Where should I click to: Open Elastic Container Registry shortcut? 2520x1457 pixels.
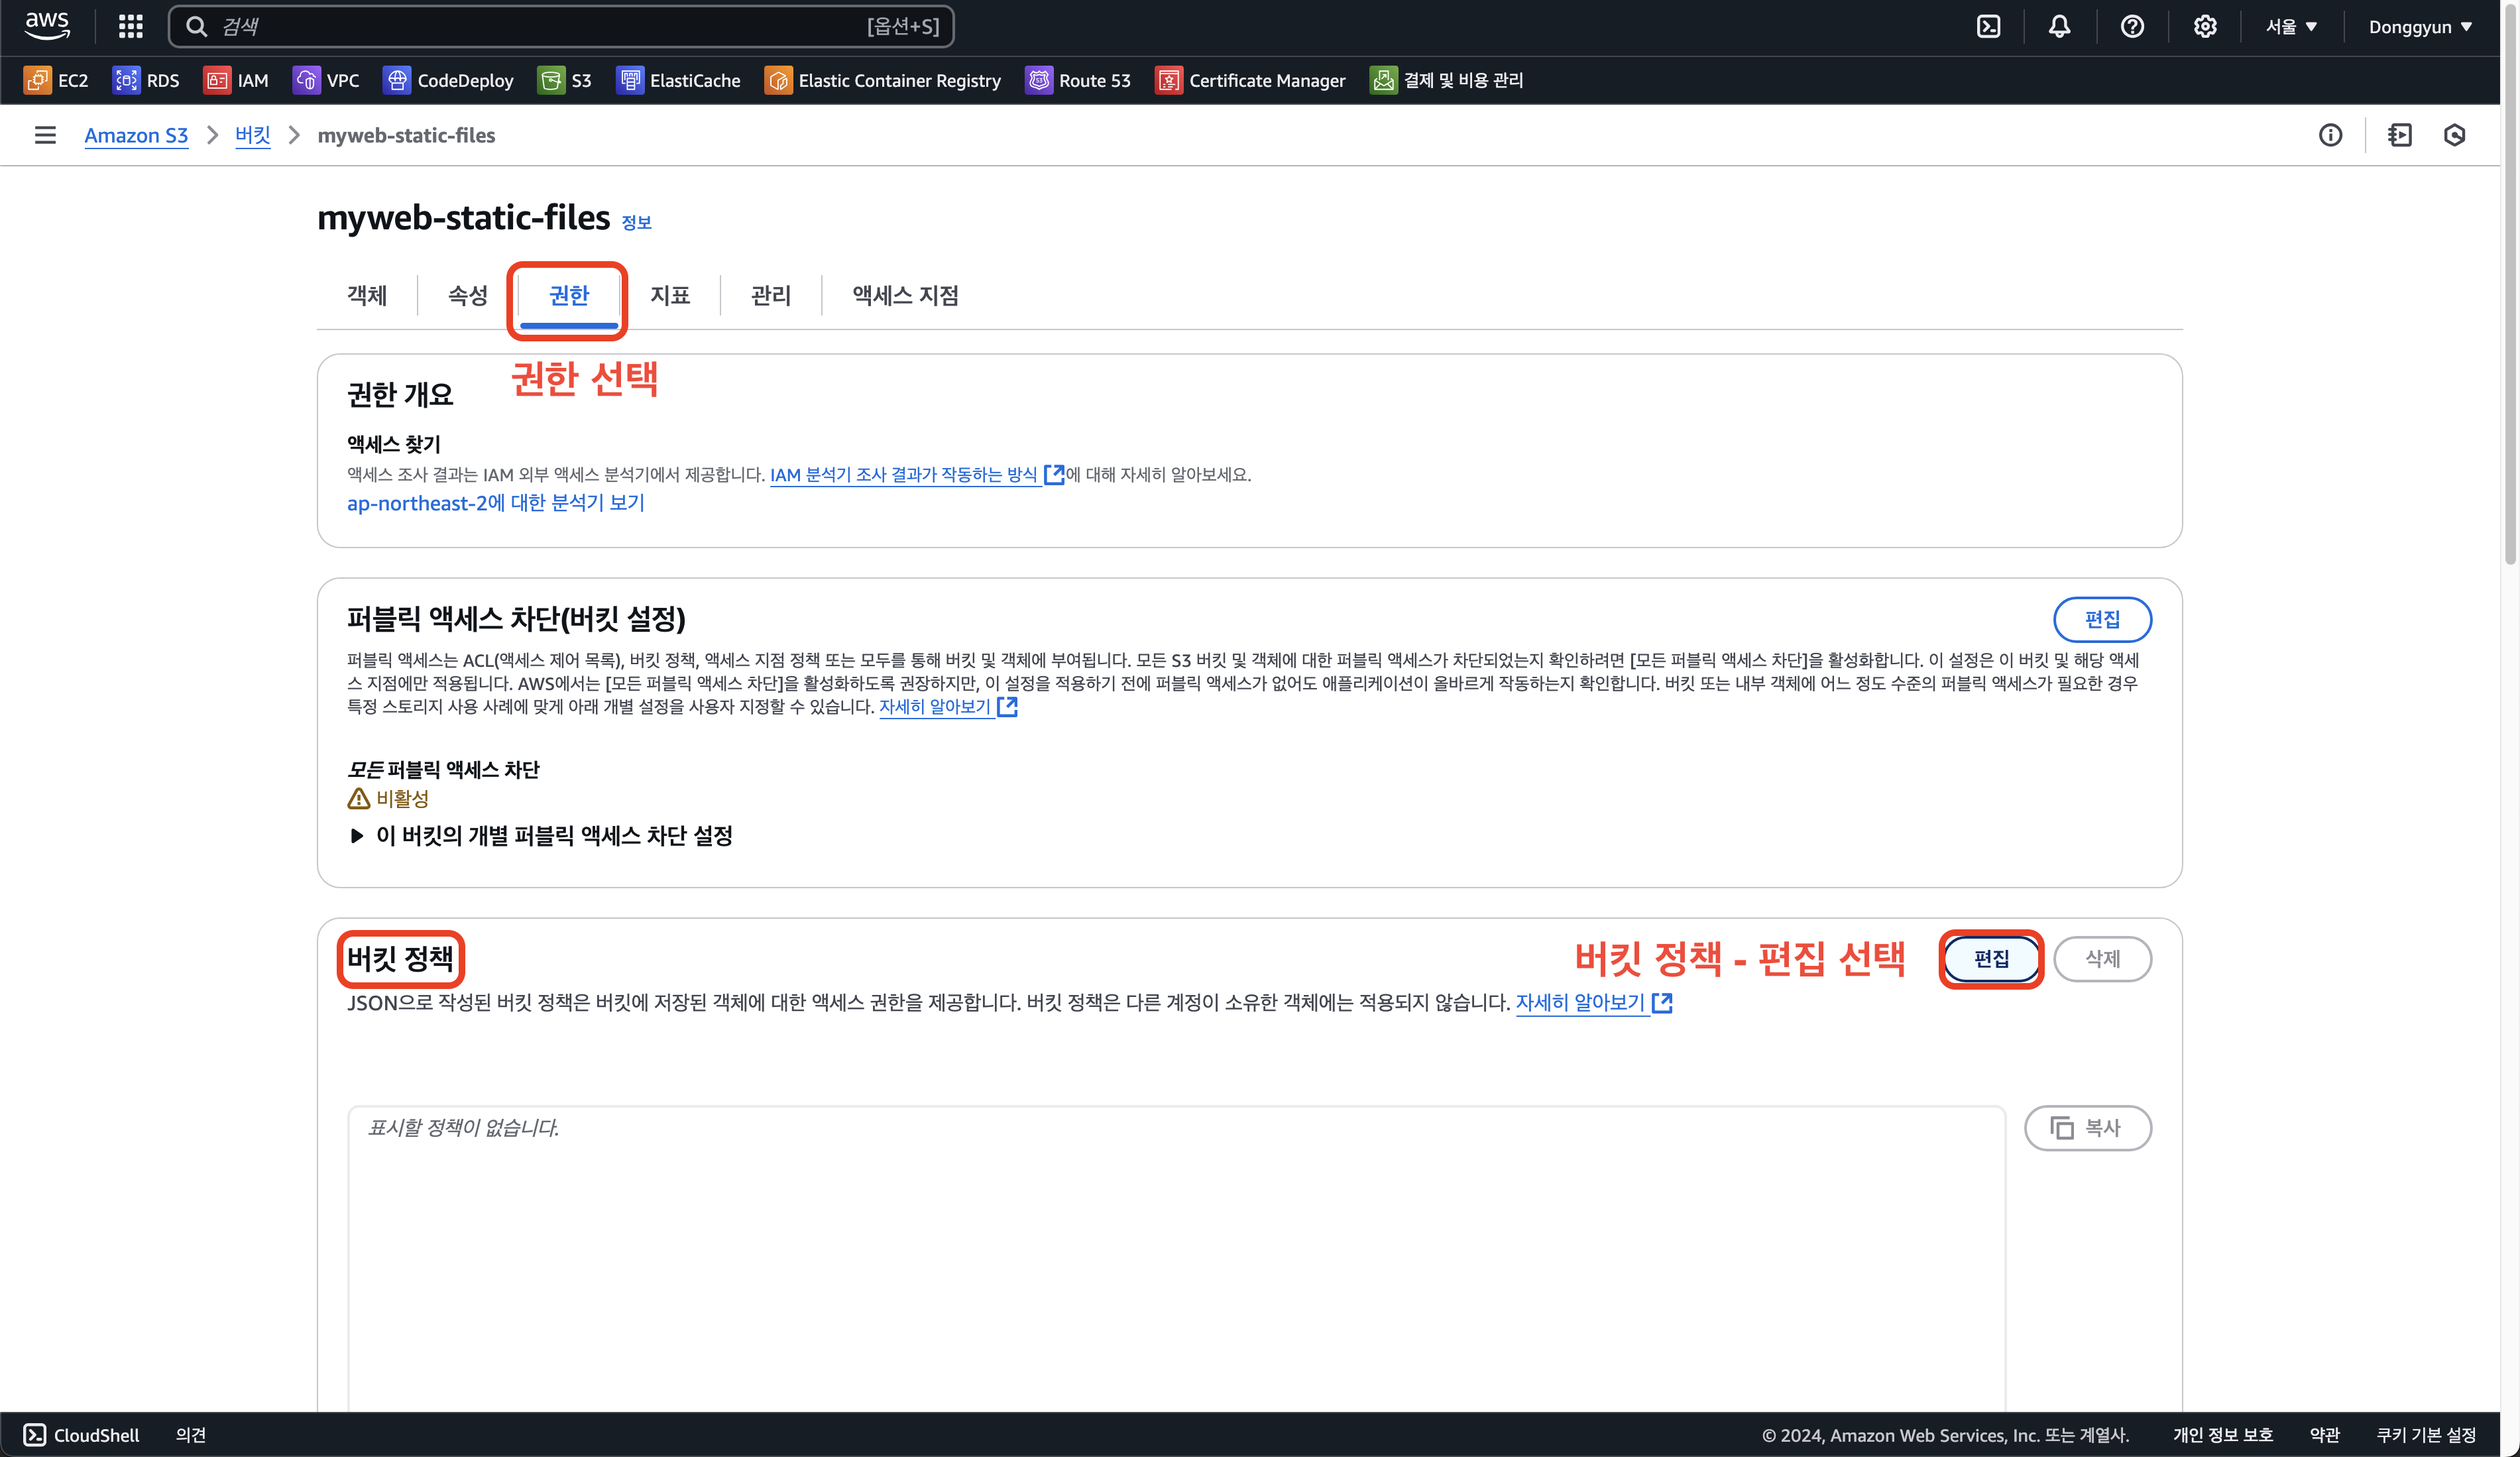tap(883, 80)
